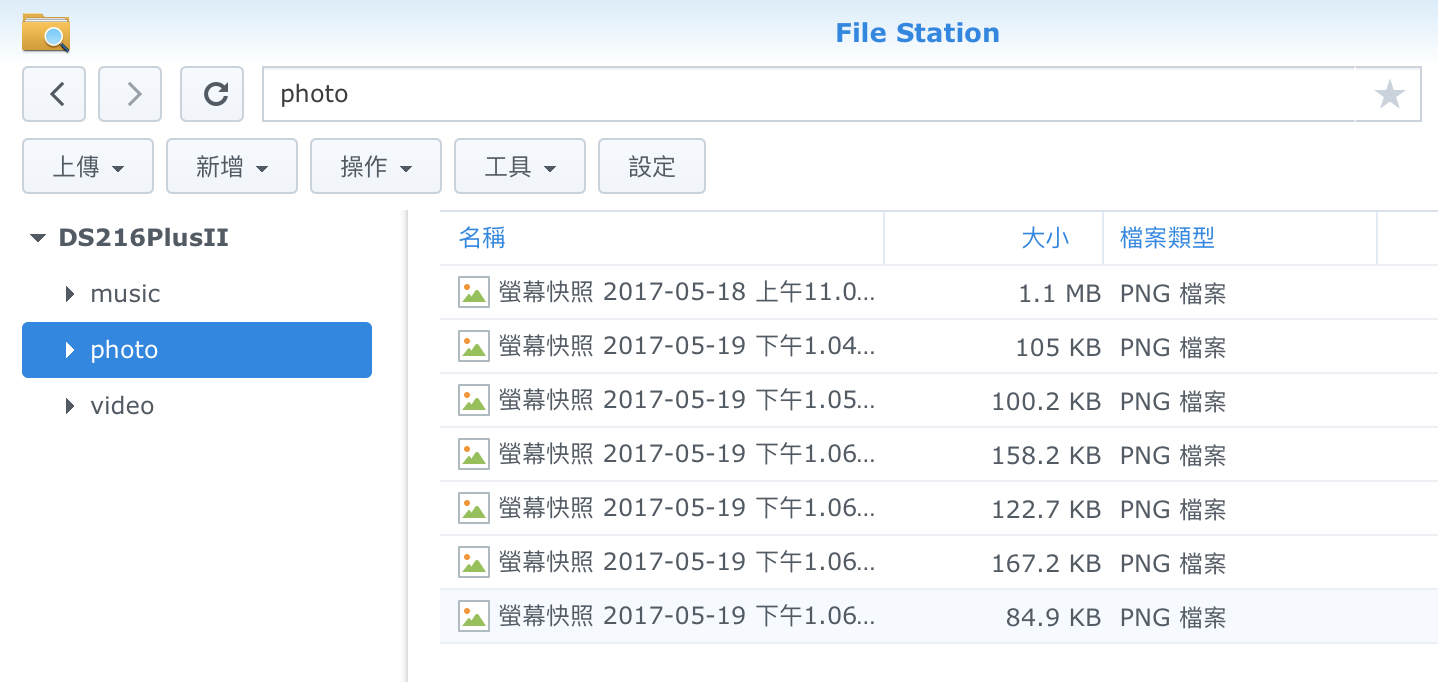Open the 新增 create dropdown
This screenshot has height=682, width=1438.
[x=232, y=166]
